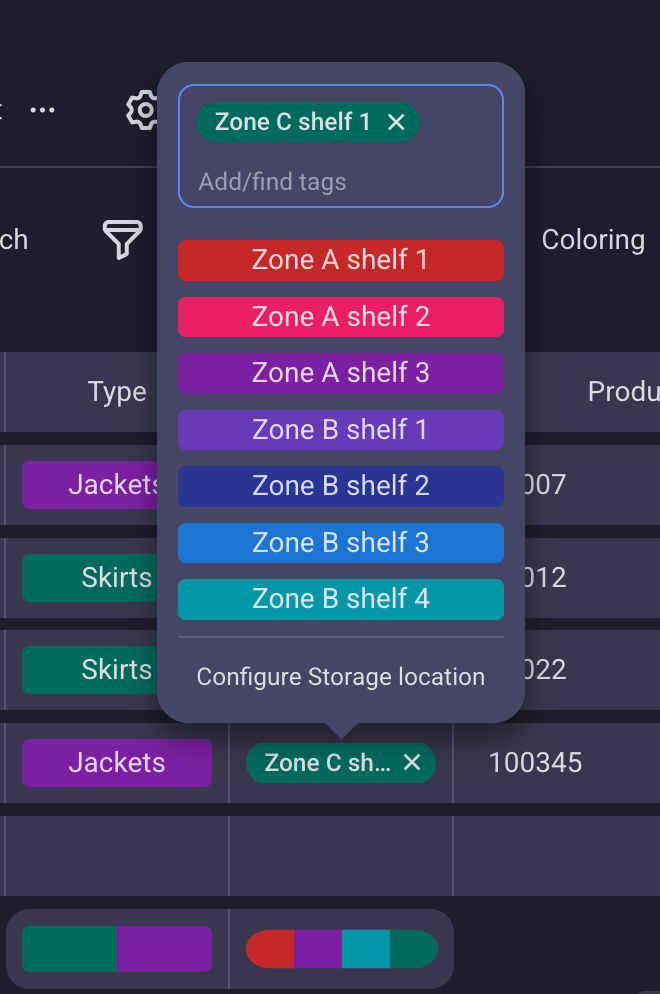660x994 pixels.
Task: Pick the Zone B shelf 3 tag
Action: click(x=340, y=542)
